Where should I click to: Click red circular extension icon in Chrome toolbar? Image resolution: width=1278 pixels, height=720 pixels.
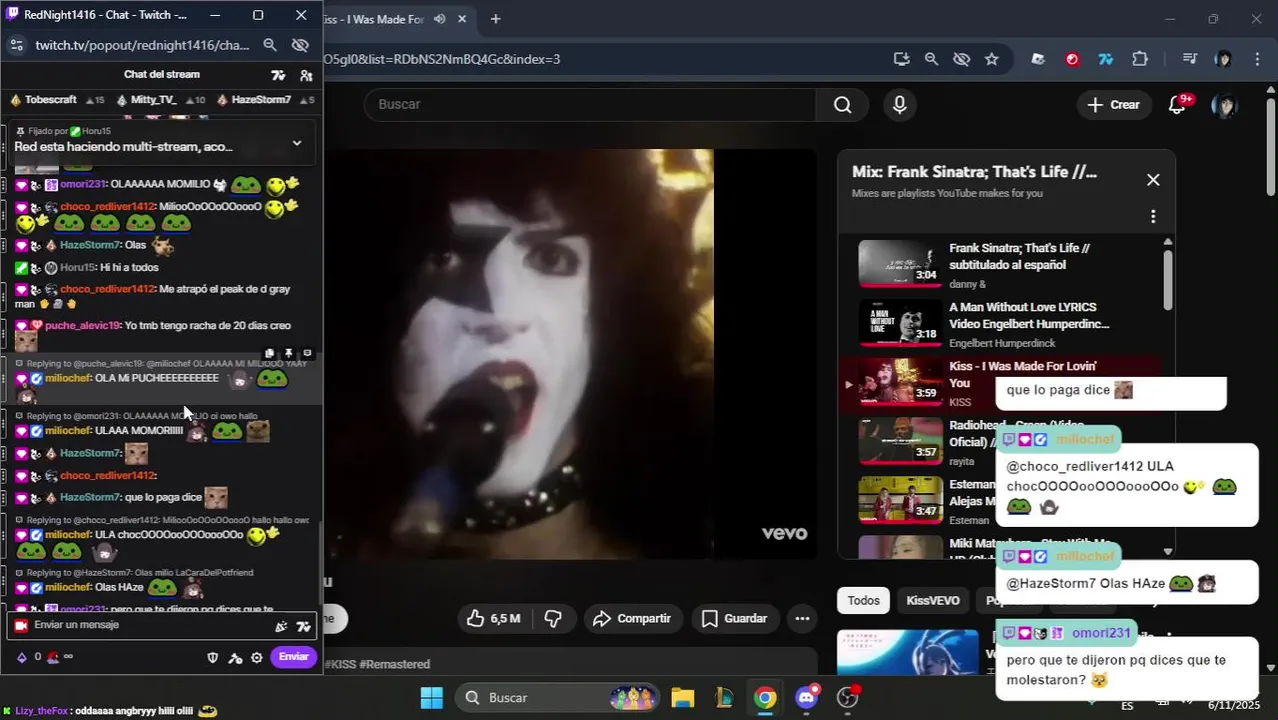pos(1072,59)
